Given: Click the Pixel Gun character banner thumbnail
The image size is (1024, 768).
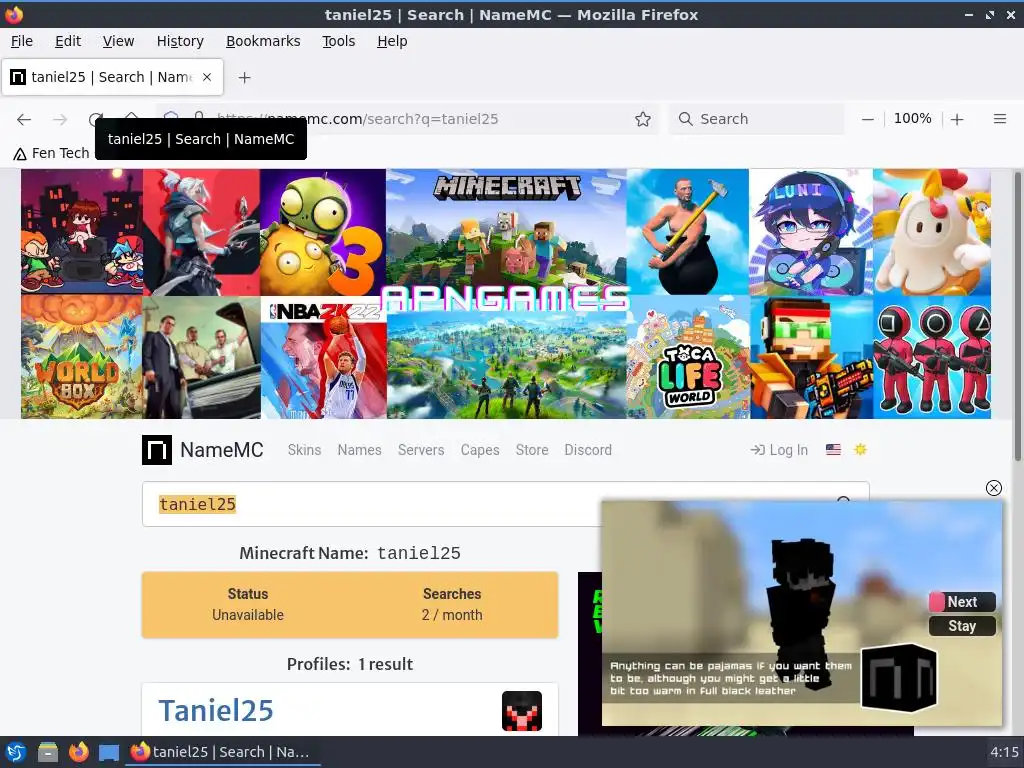Looking at the screenshot, I should (x=812, y=357).
